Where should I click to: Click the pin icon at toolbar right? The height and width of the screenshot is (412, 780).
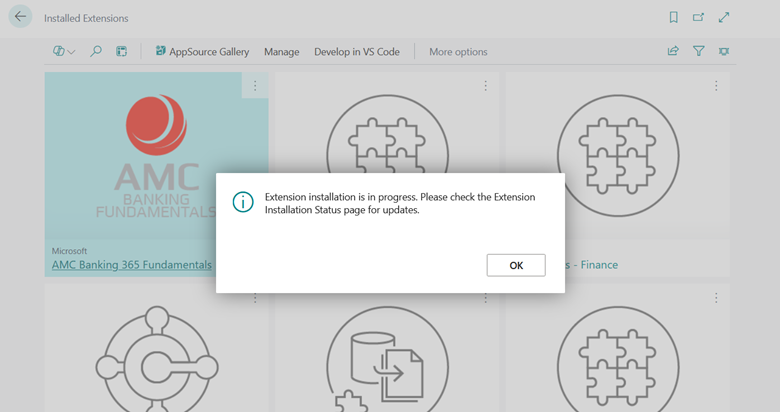click(725, 51)
